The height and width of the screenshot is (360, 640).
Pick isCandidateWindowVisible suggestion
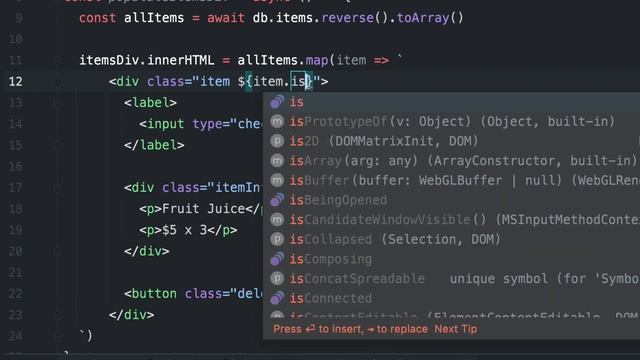point(451,219)
